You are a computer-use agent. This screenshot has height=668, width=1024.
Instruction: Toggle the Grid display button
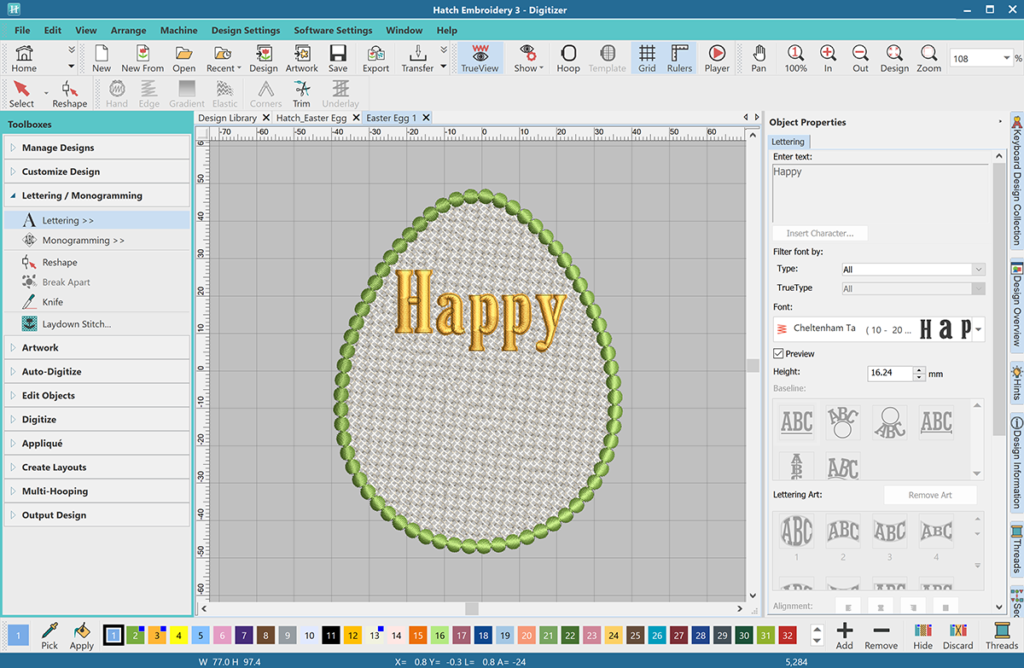647,58
